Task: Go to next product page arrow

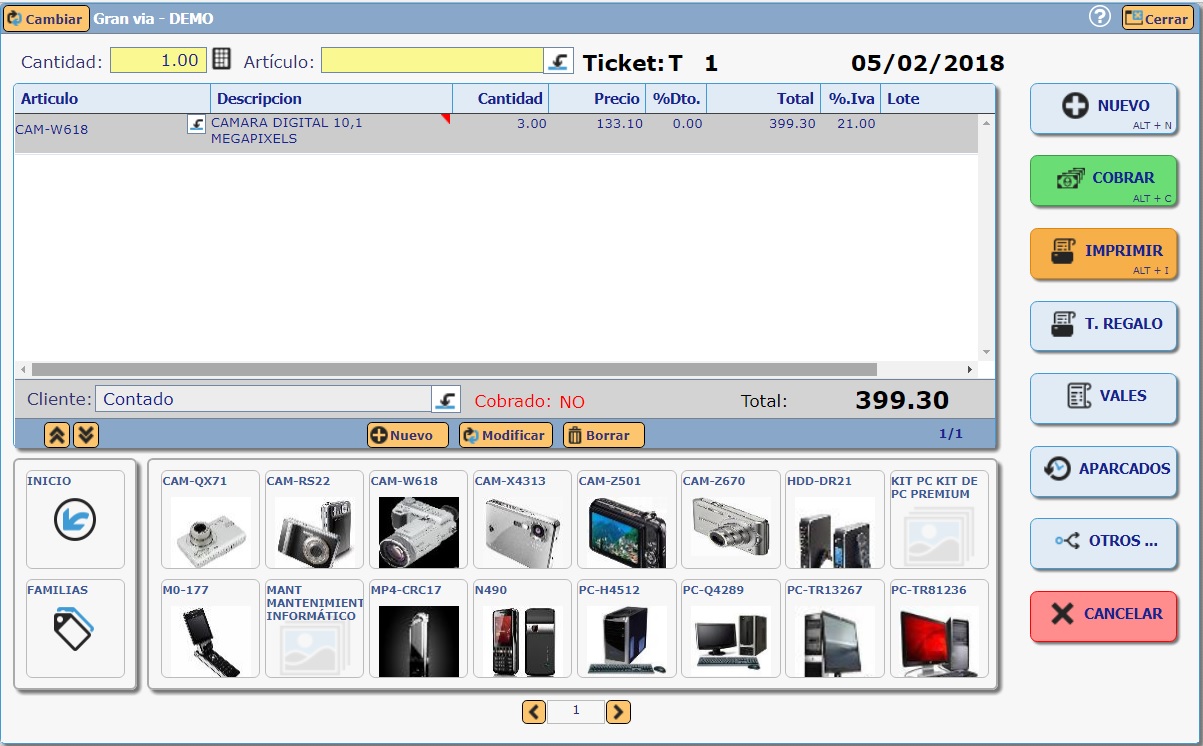Action: 619,711
